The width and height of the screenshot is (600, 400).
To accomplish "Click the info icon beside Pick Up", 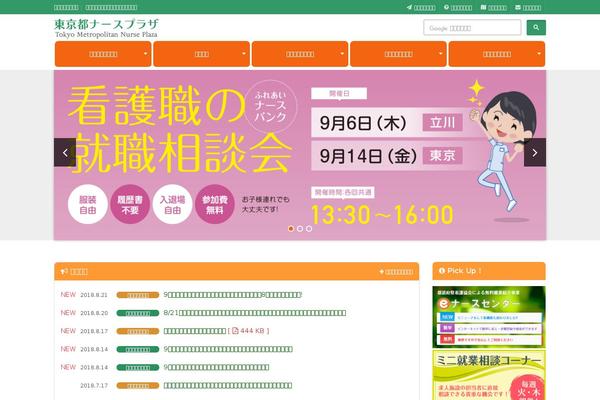I will [x=442, y=271].
